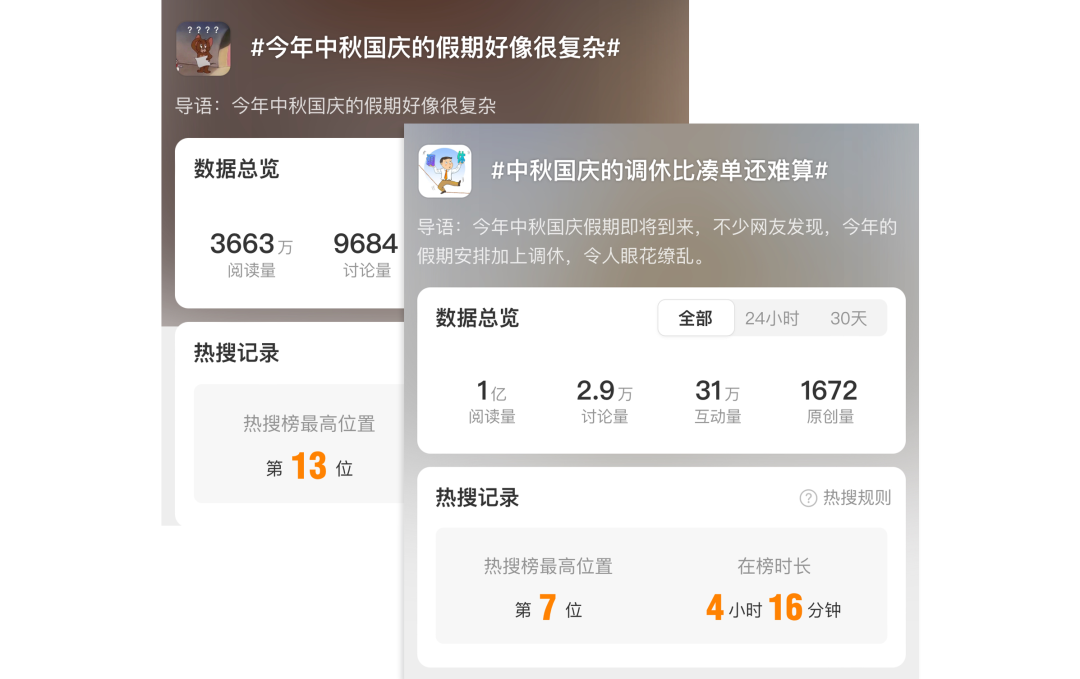The width and height of the screenshot is (1080, 679).
Task: Open the confused mouse topic avatar
Action: coord(203,48)
